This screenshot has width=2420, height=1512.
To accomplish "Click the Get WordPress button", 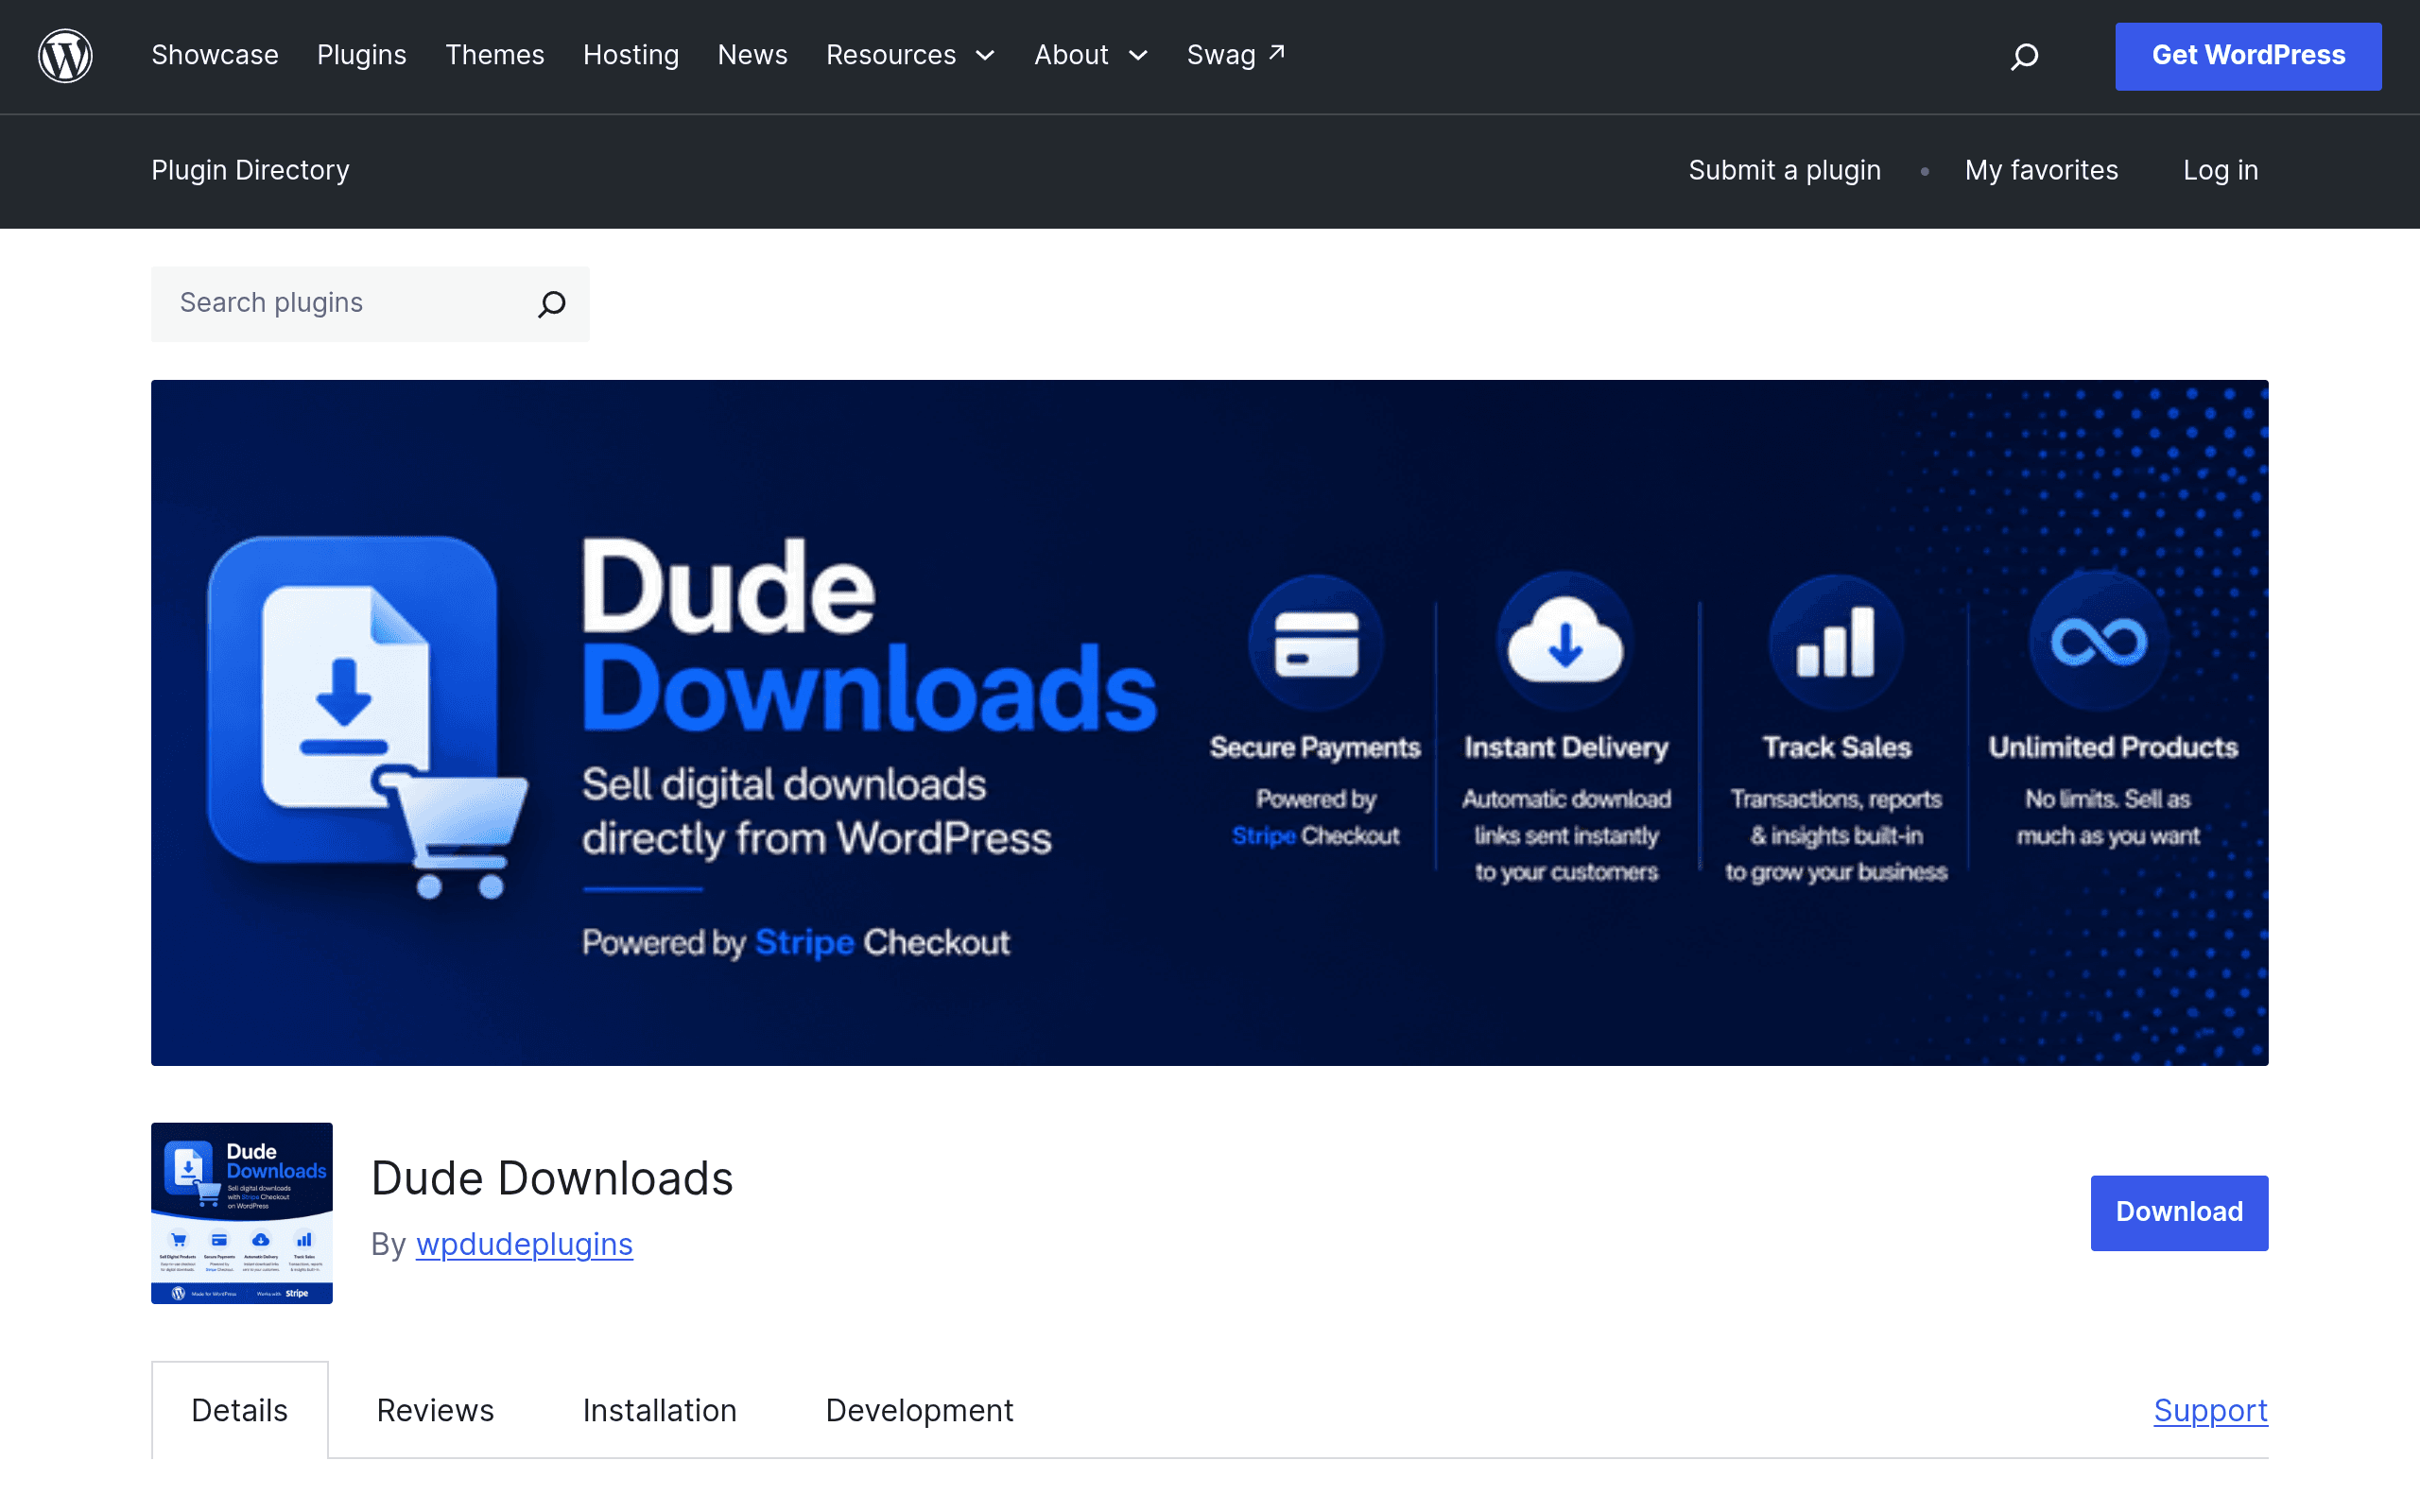I will pos(2248,56).
